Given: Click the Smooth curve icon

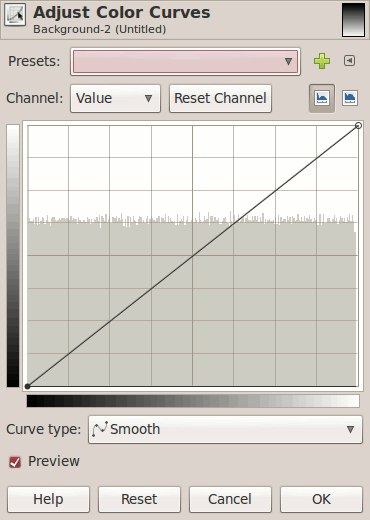Looking at the screenshot, I should [x=100, y=429].
